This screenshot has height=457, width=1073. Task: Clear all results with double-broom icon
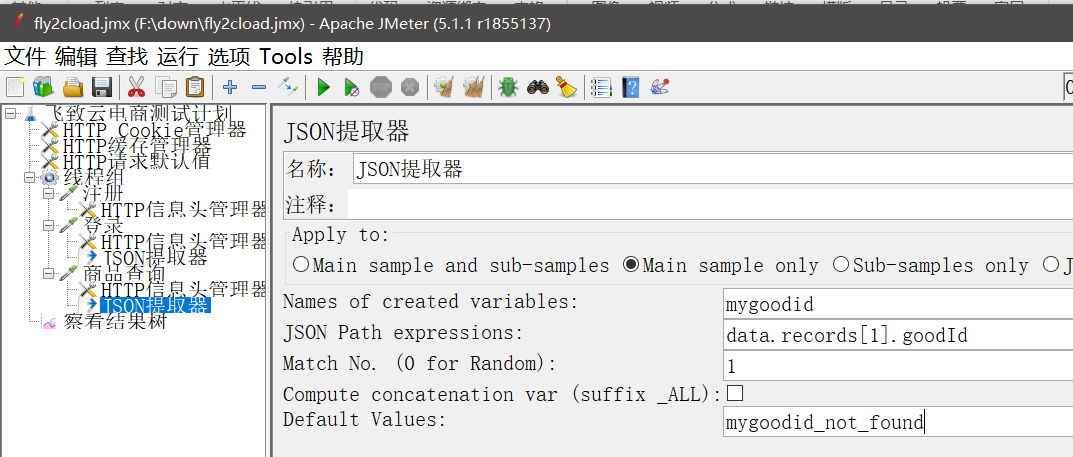point(474,87)
